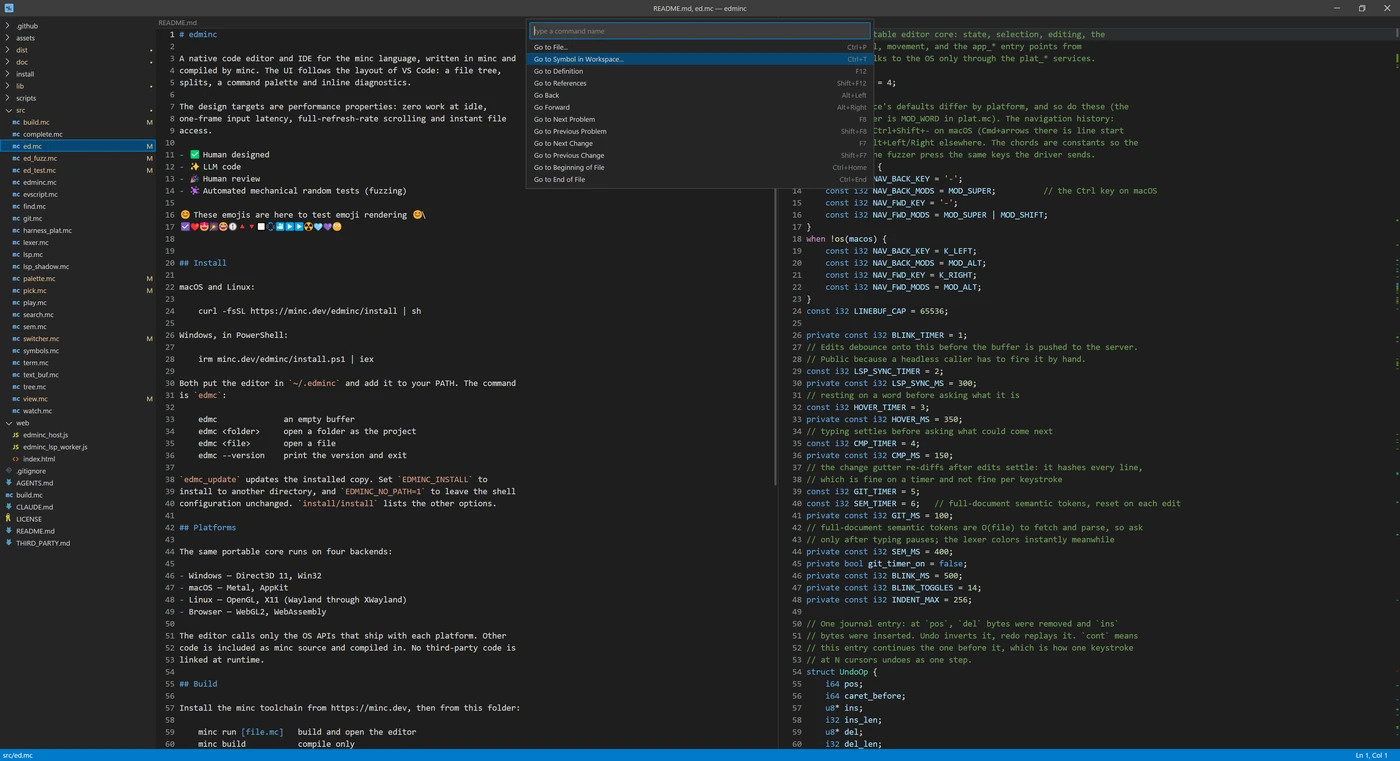1400x761 pixels.
Task: Click the ribbon icon beside LICENSE
Action: click(9, 519)
